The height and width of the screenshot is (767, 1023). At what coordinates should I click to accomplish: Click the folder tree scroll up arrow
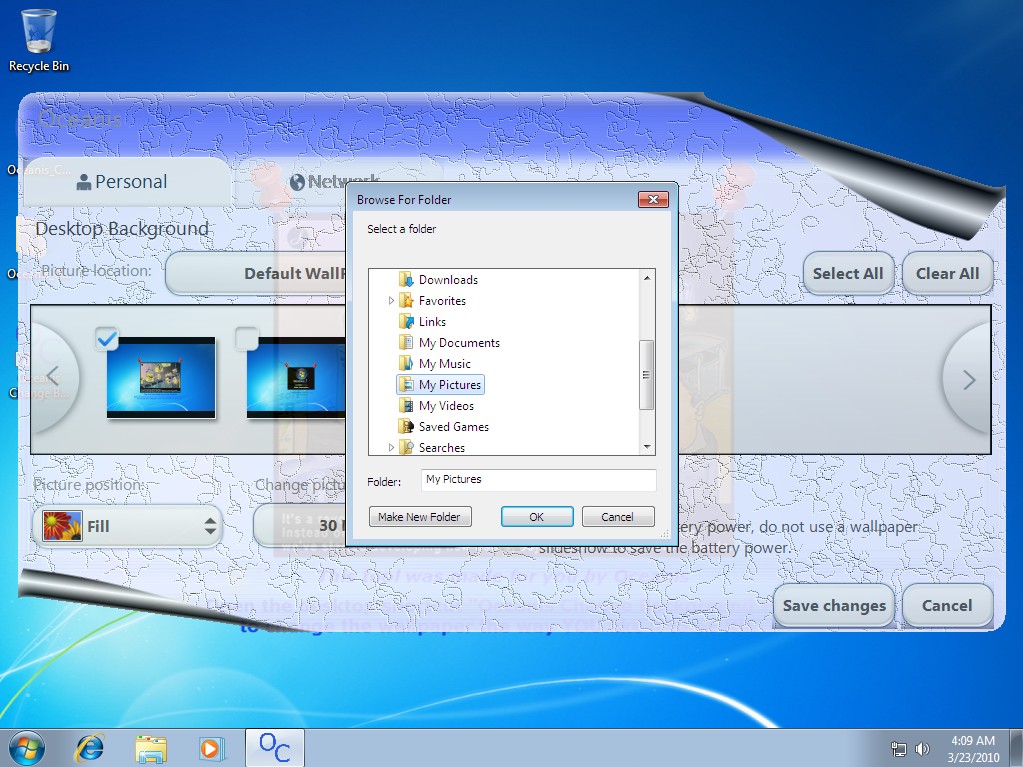pos(647,278)
